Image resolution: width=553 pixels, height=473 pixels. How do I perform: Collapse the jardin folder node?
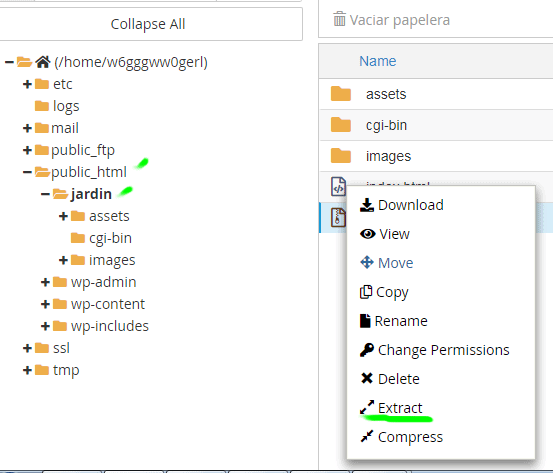(45, 194)
